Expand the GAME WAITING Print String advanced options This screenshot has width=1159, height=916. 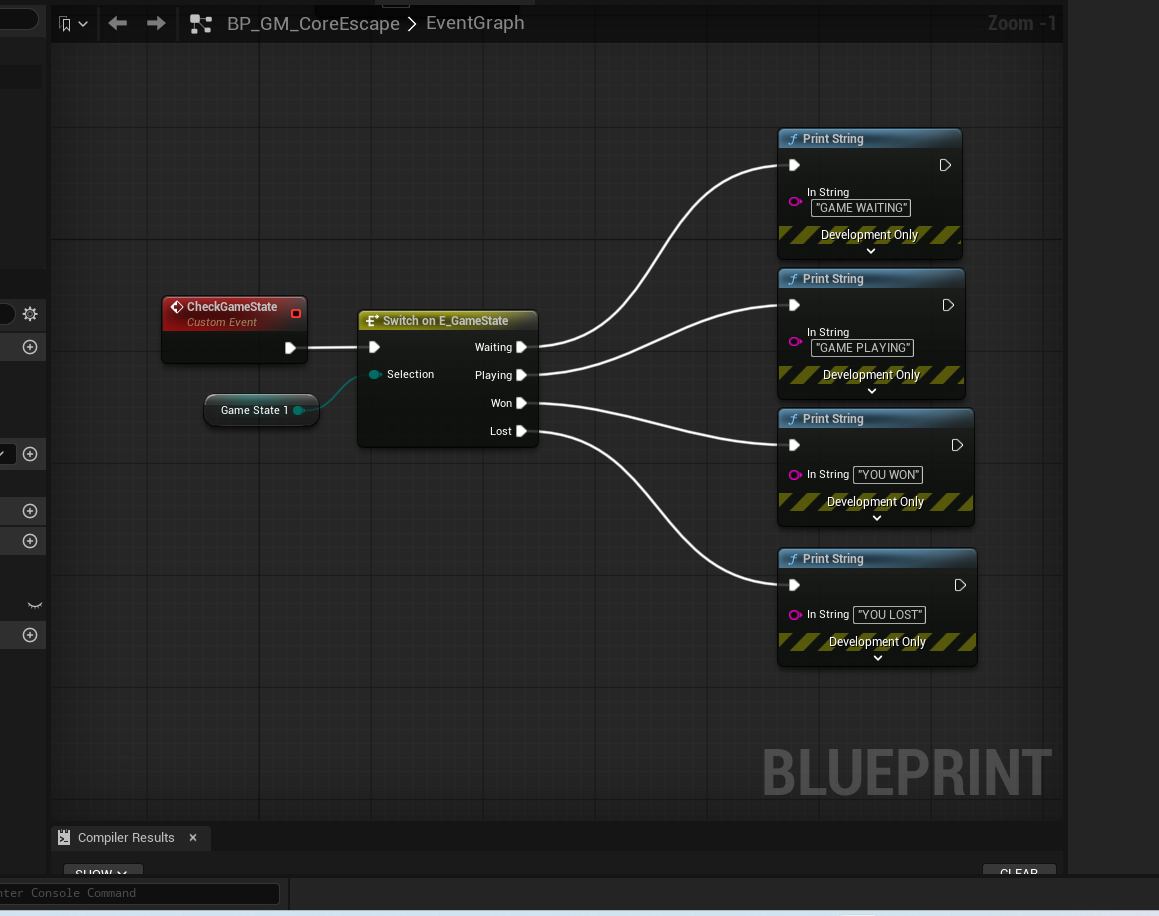click(x=871, y=251)
